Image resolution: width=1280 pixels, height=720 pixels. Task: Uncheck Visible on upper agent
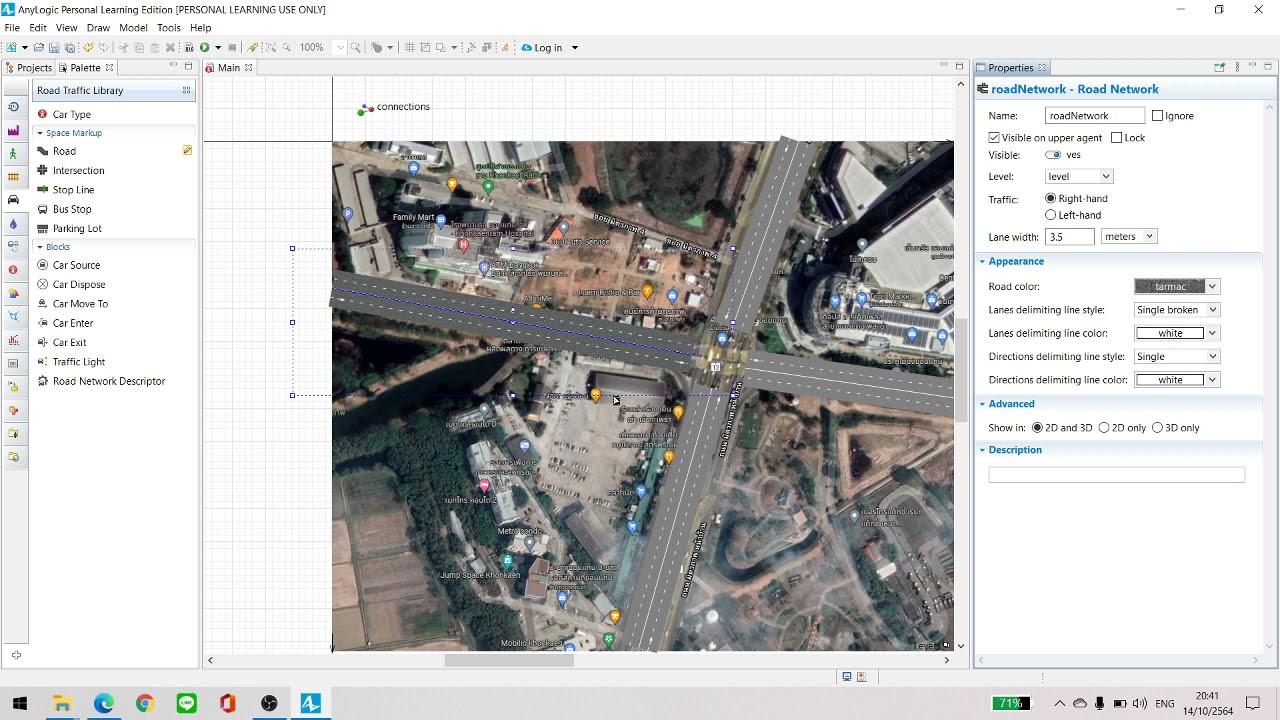(x=994, y=138)
